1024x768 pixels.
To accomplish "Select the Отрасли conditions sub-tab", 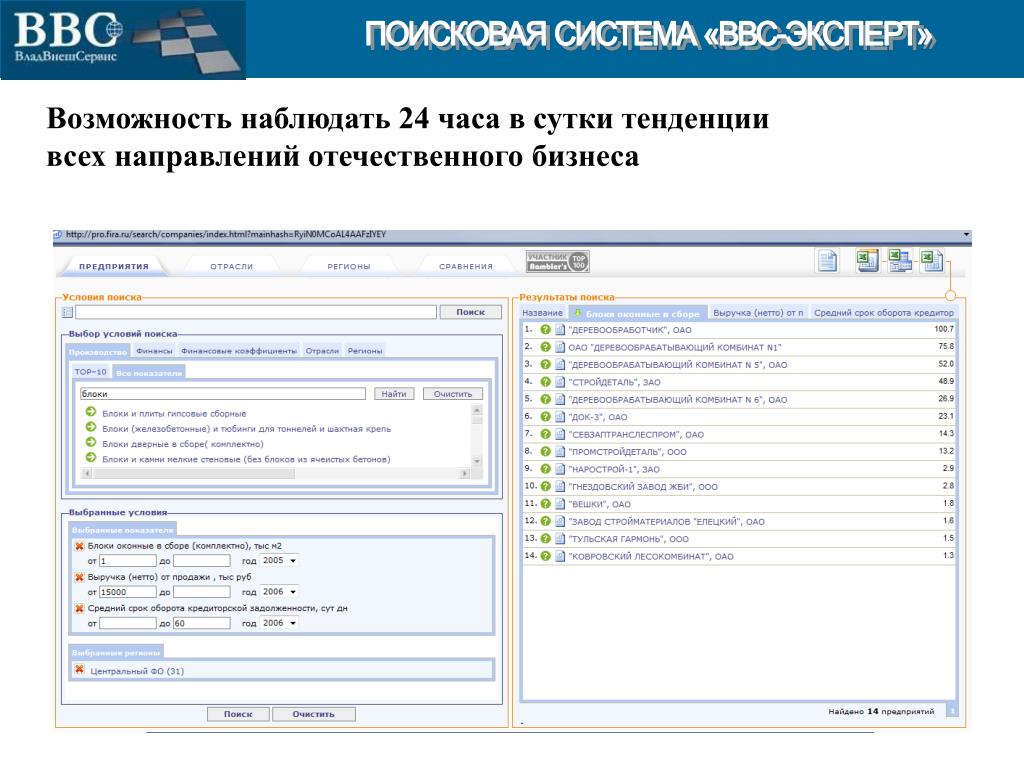I will click(x=322, y=351).
